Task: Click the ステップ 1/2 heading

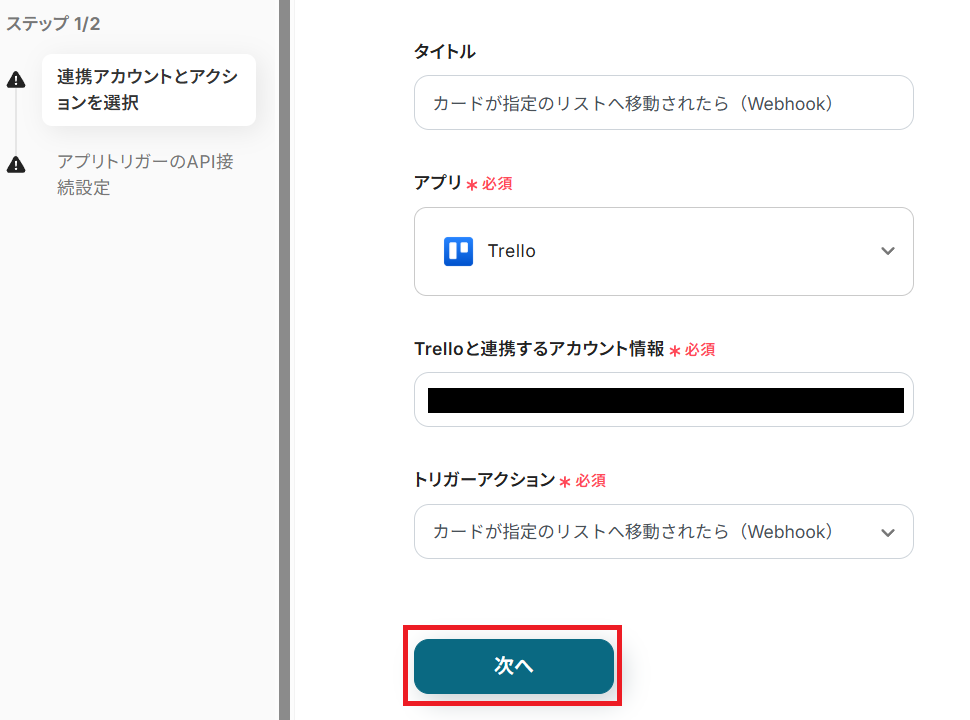Action: pyautogui.click(x=53, y=24)
